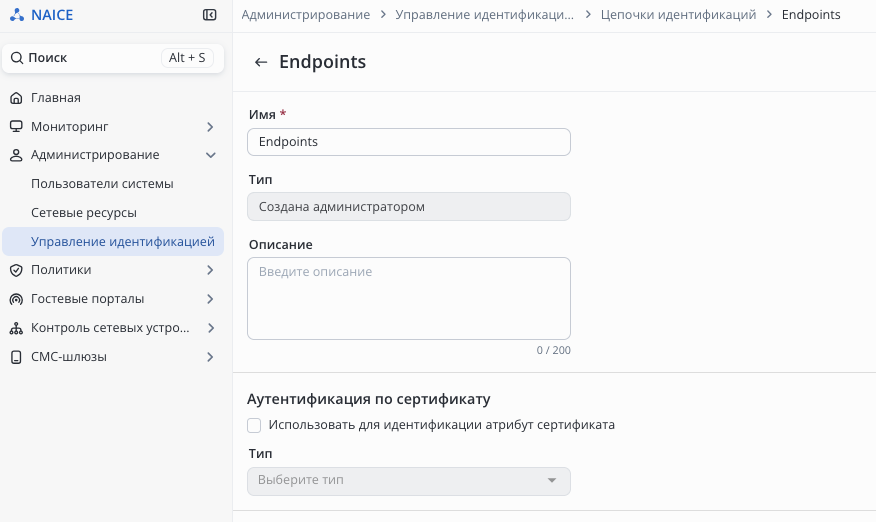The width and height of the screenshot is (876, 522).
Task: Go back using the arrow icon
Action: tap(261, 62)
